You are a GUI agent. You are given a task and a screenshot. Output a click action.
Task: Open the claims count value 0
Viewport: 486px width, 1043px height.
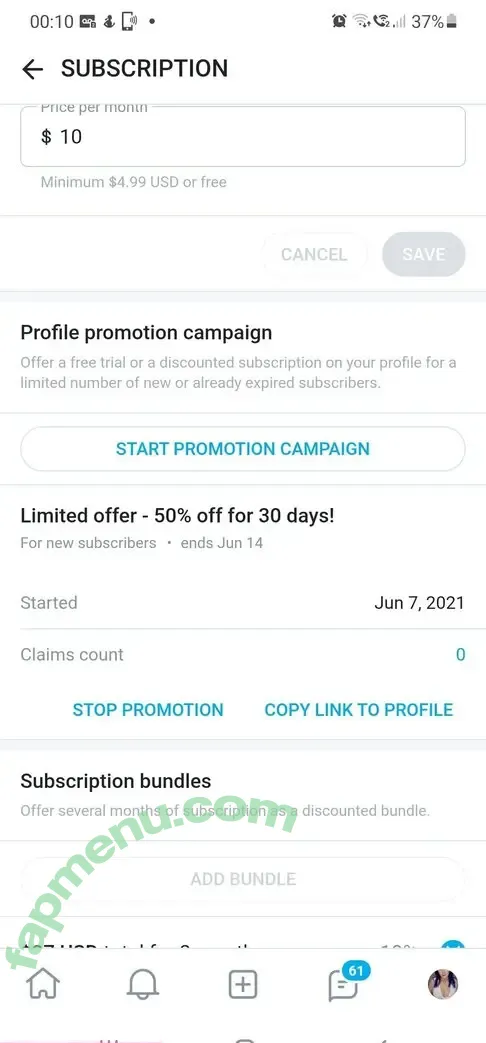(x=460, y=655)
